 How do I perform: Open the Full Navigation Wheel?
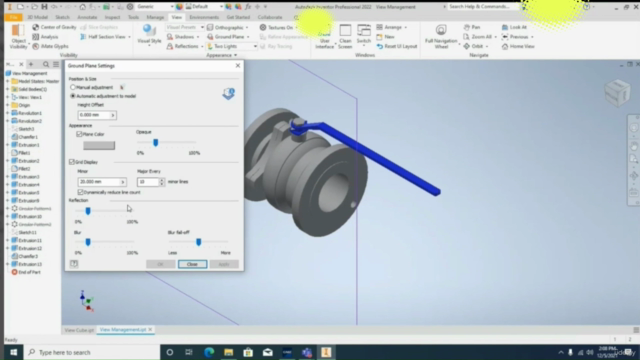(441, 36)
